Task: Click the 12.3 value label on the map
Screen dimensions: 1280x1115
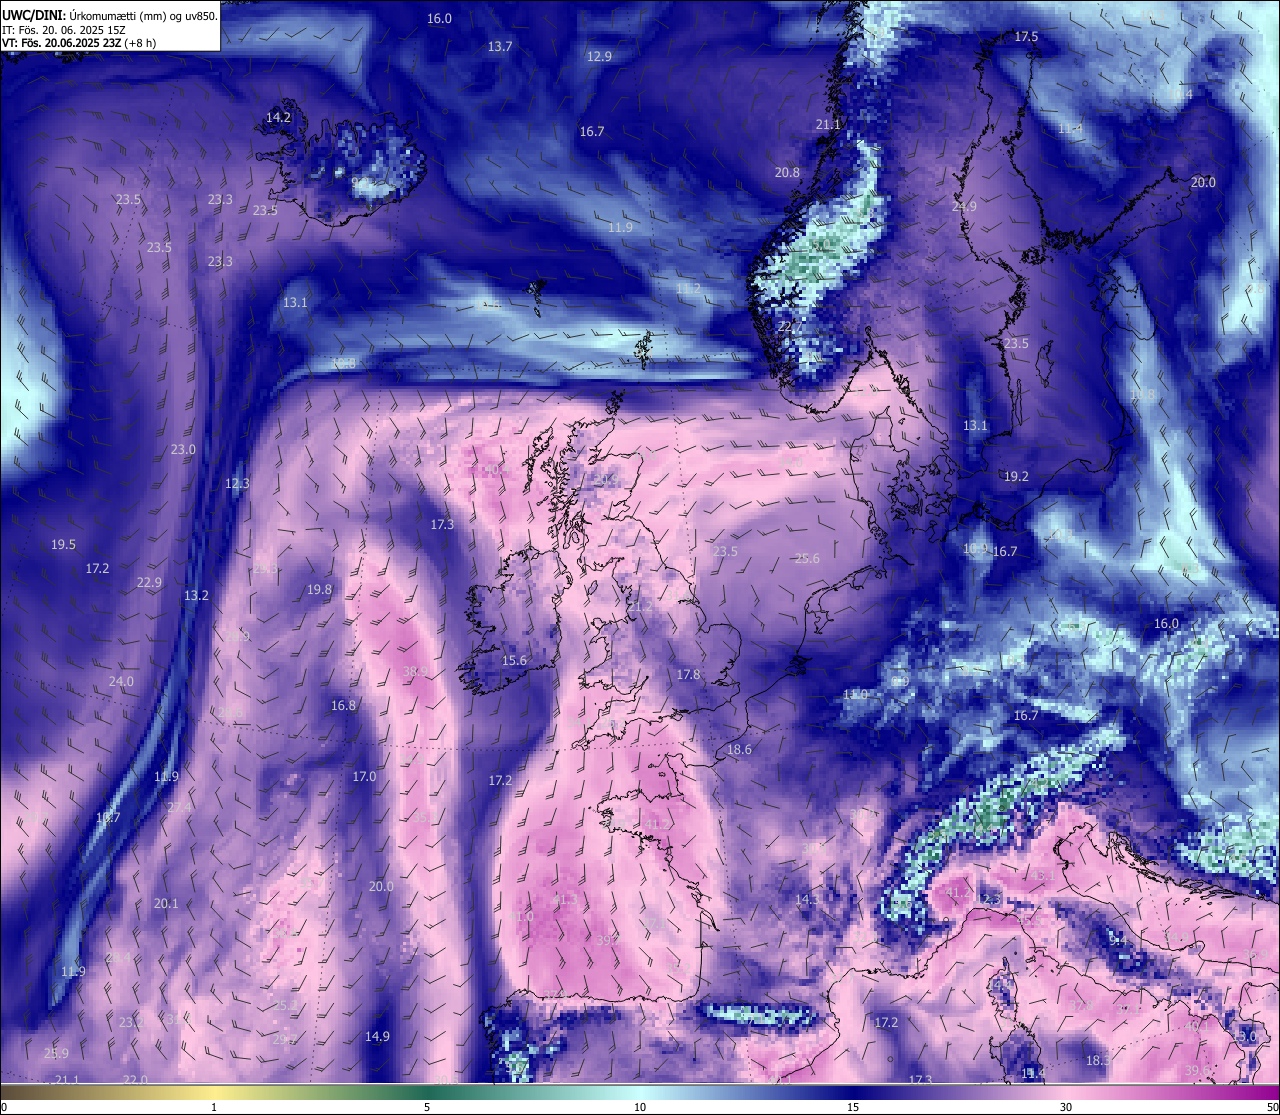Action: click(237, 484)
